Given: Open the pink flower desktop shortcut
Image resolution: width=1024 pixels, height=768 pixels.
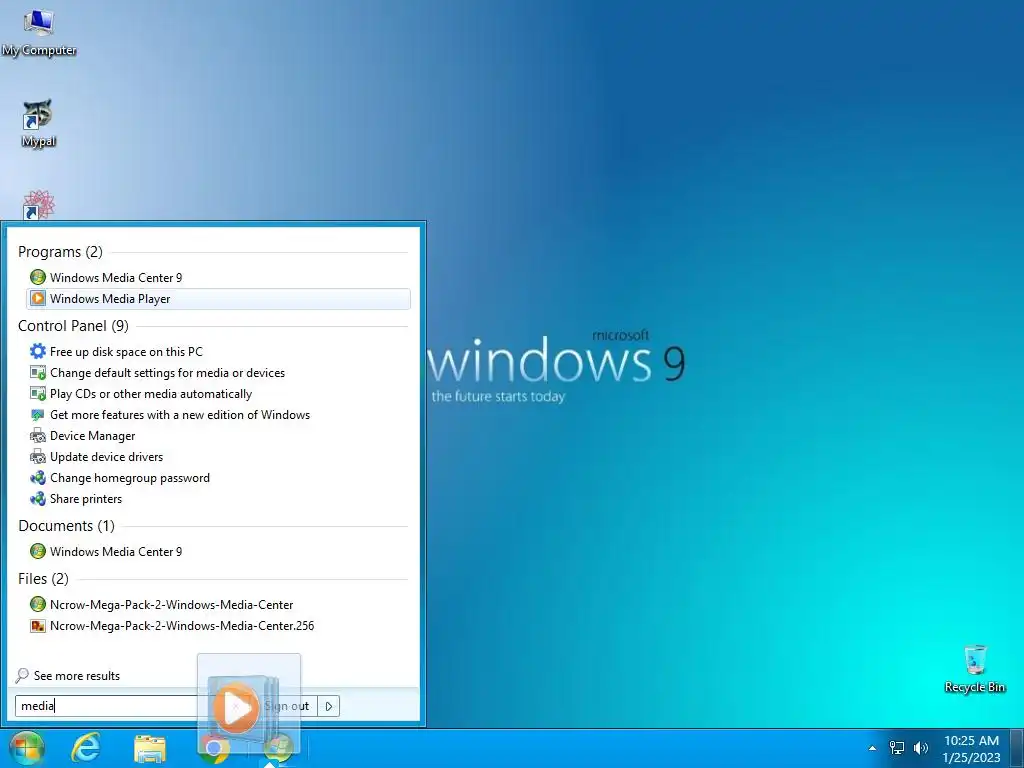Looking at the screenshot, I should [x=39, y=204].
